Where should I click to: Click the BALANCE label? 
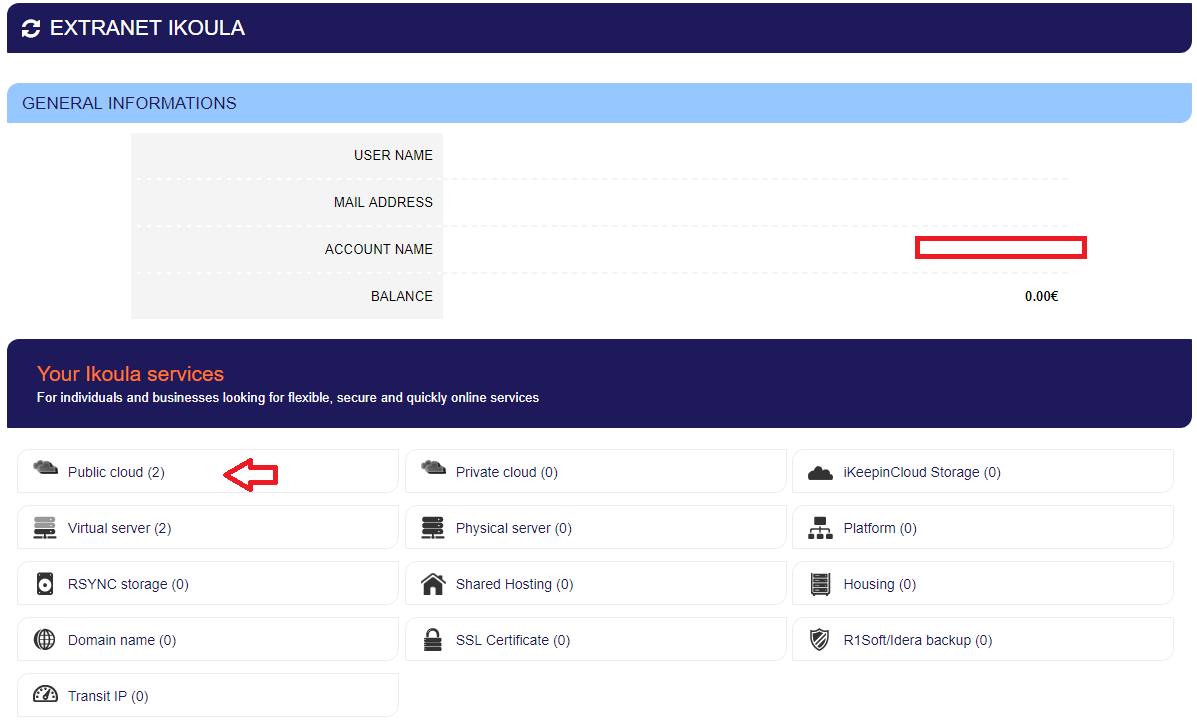click(402, 296)
